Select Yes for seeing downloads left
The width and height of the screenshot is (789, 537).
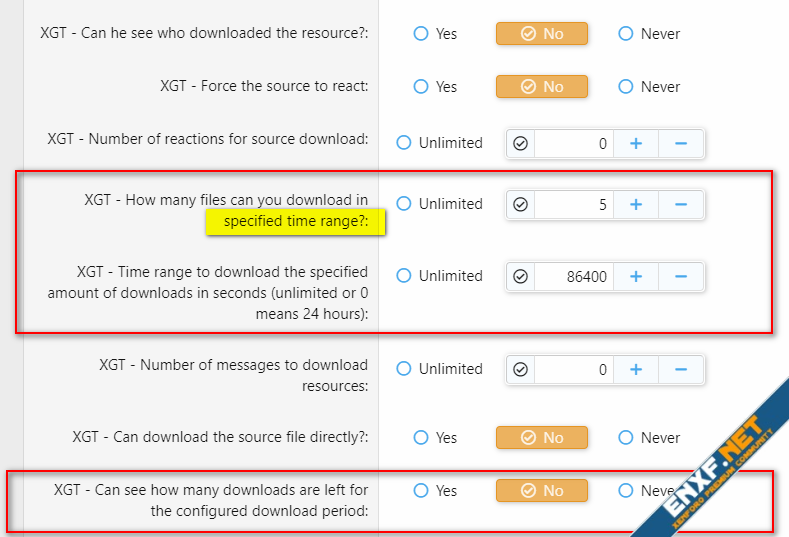click(x=421, y=491)
